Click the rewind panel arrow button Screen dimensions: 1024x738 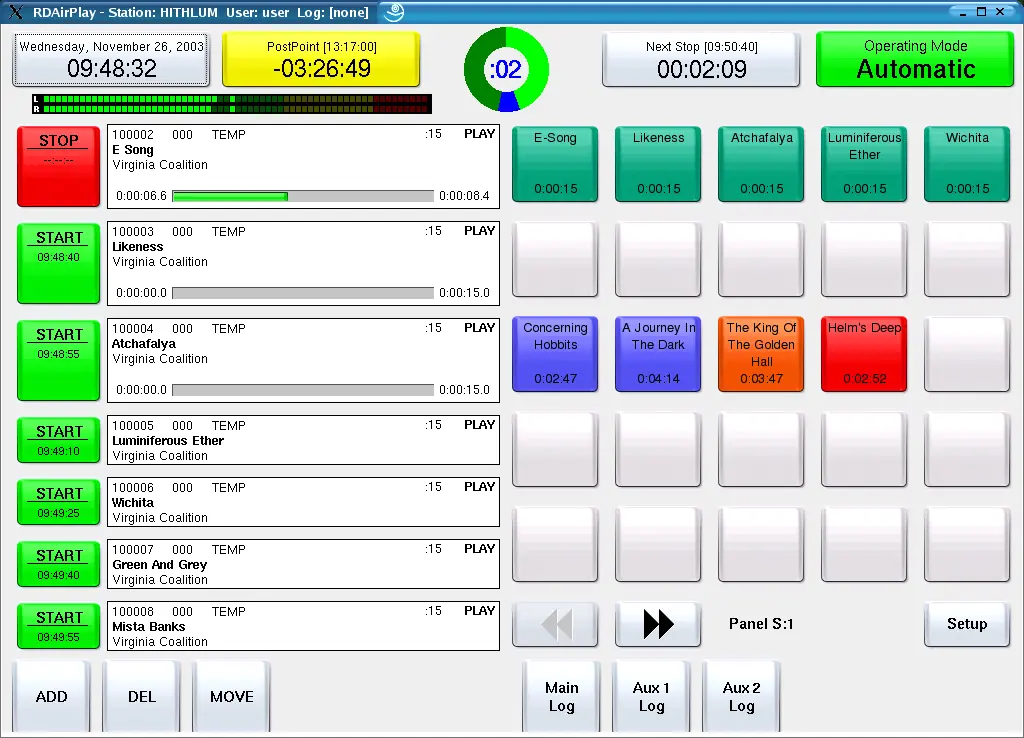[555, 624]
